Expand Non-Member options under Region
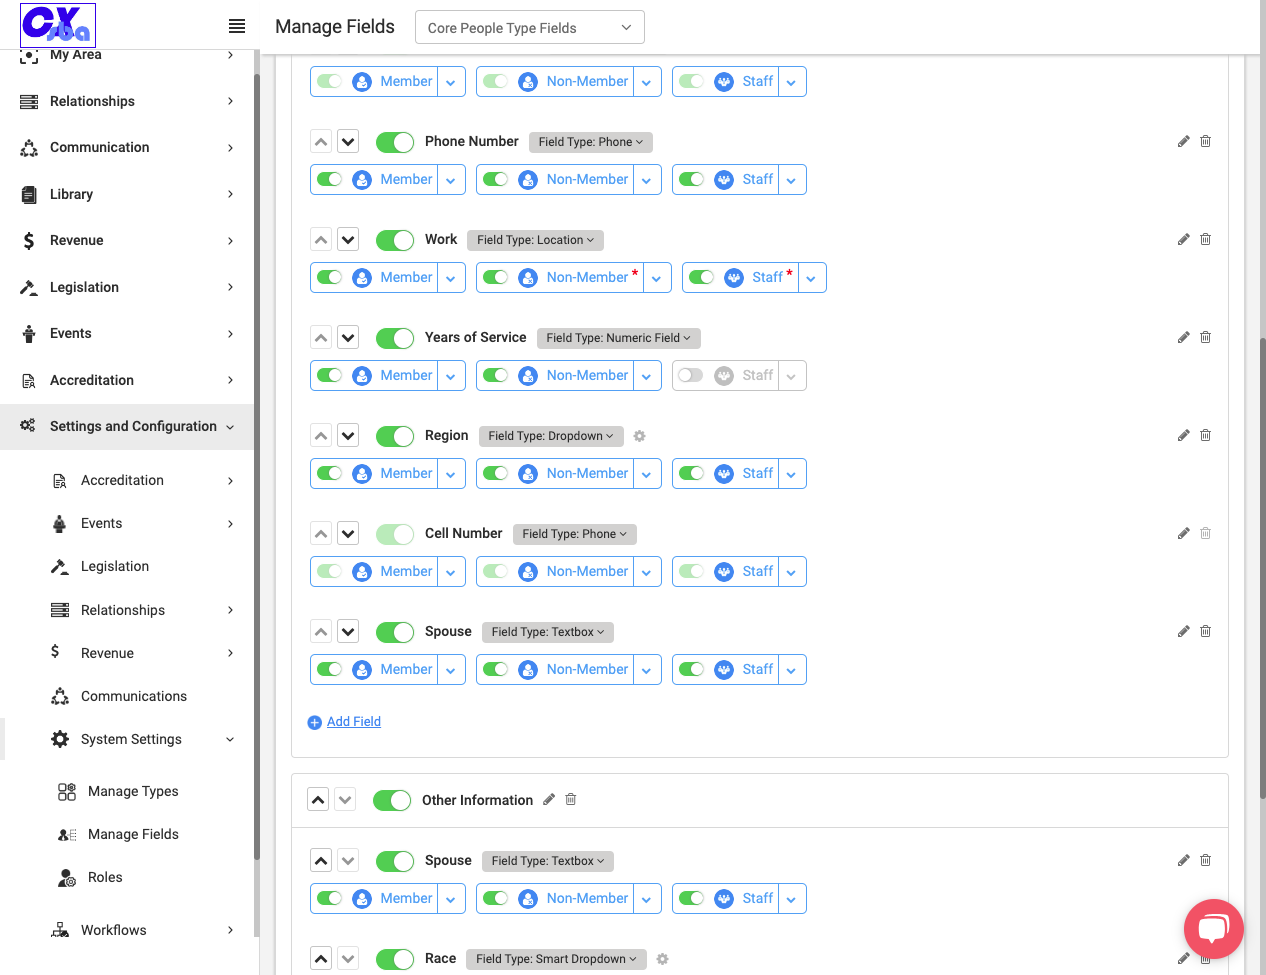Image resolution: width=1266 pixels, height=975 pixels. coord(647,474)
